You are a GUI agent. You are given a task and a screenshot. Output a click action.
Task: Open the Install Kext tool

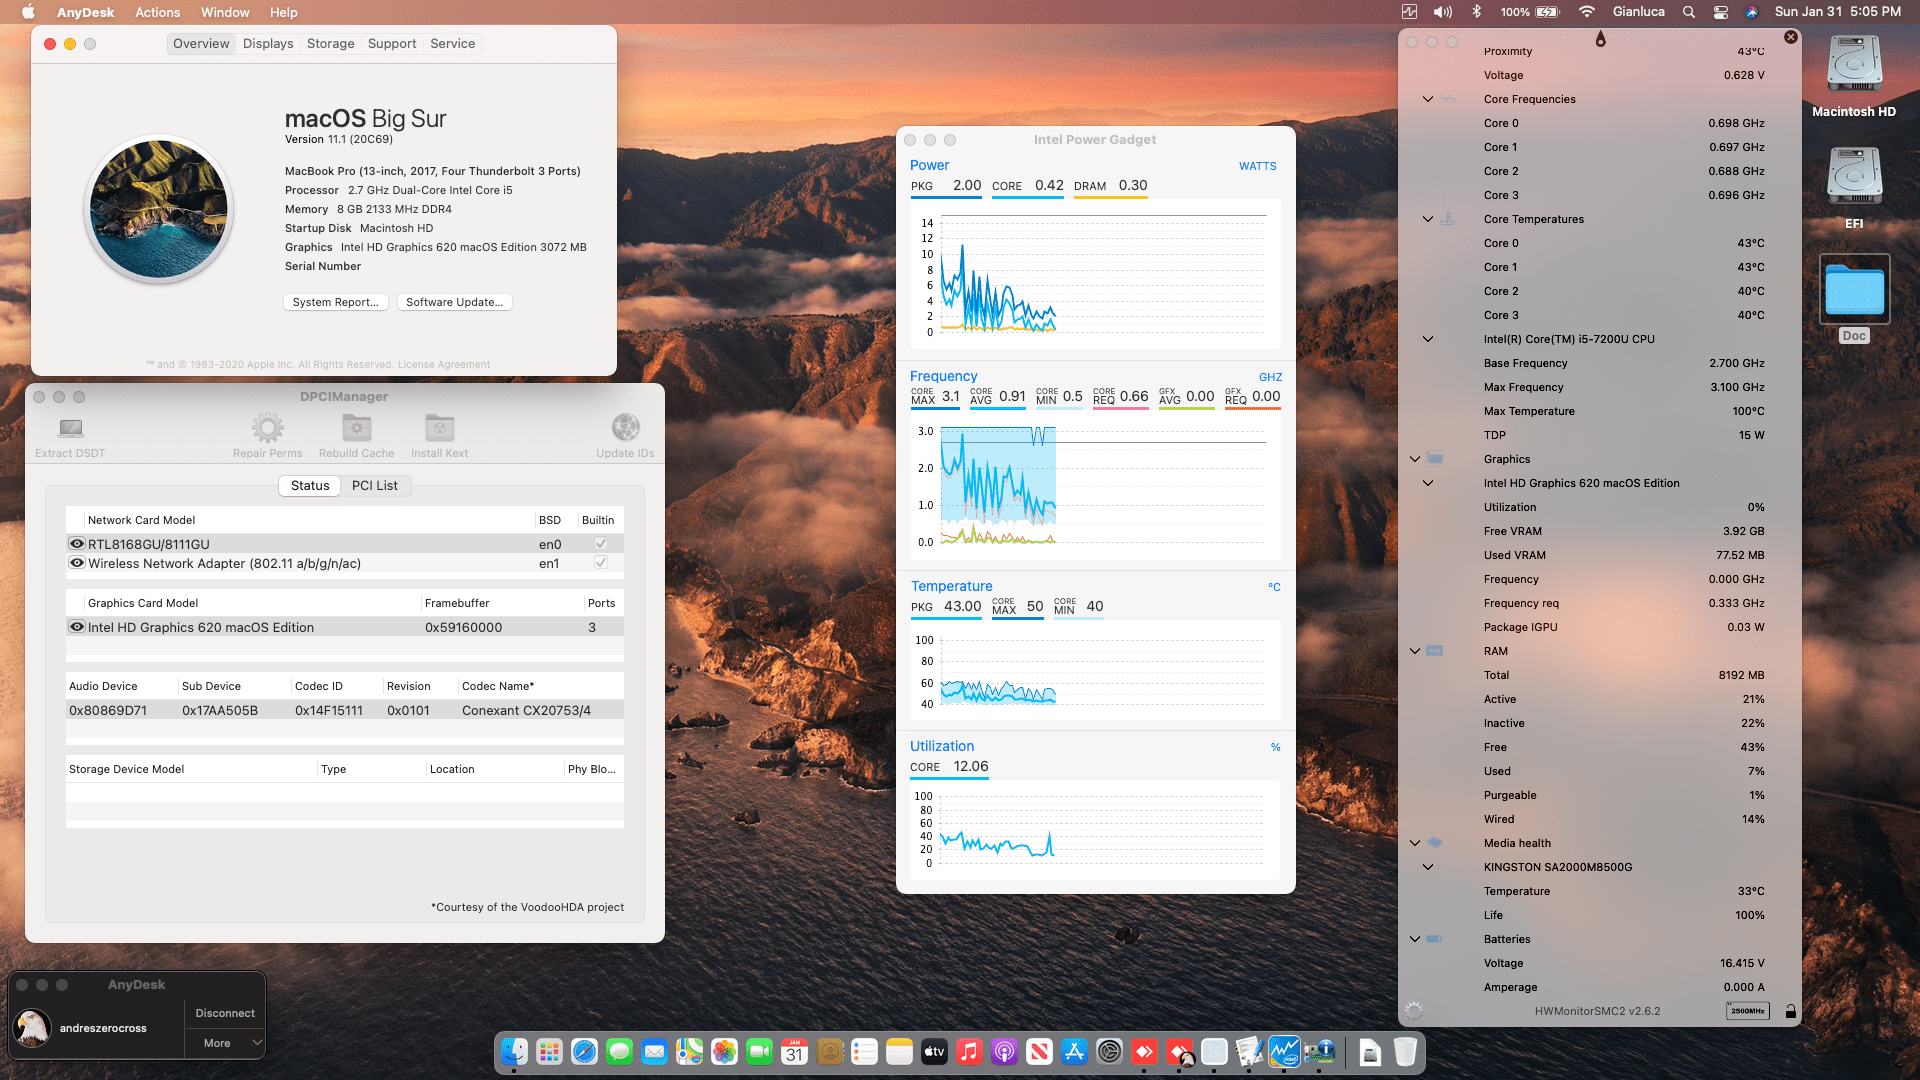(439, 430)
